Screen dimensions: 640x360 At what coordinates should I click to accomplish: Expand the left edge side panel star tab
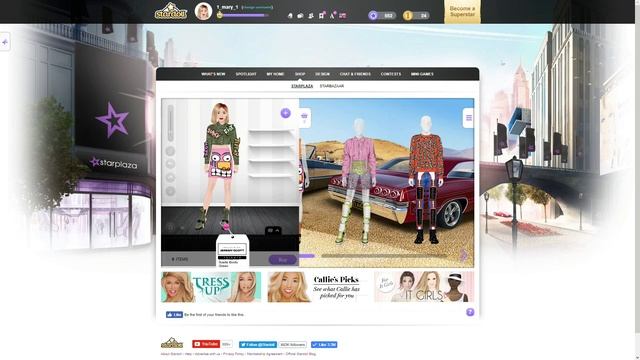point(4,42)
